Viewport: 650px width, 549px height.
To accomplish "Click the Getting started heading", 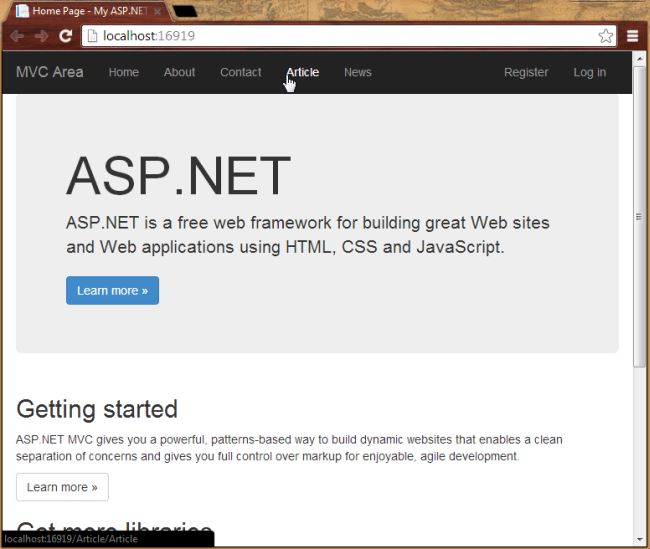I will (x=97, y=409).
